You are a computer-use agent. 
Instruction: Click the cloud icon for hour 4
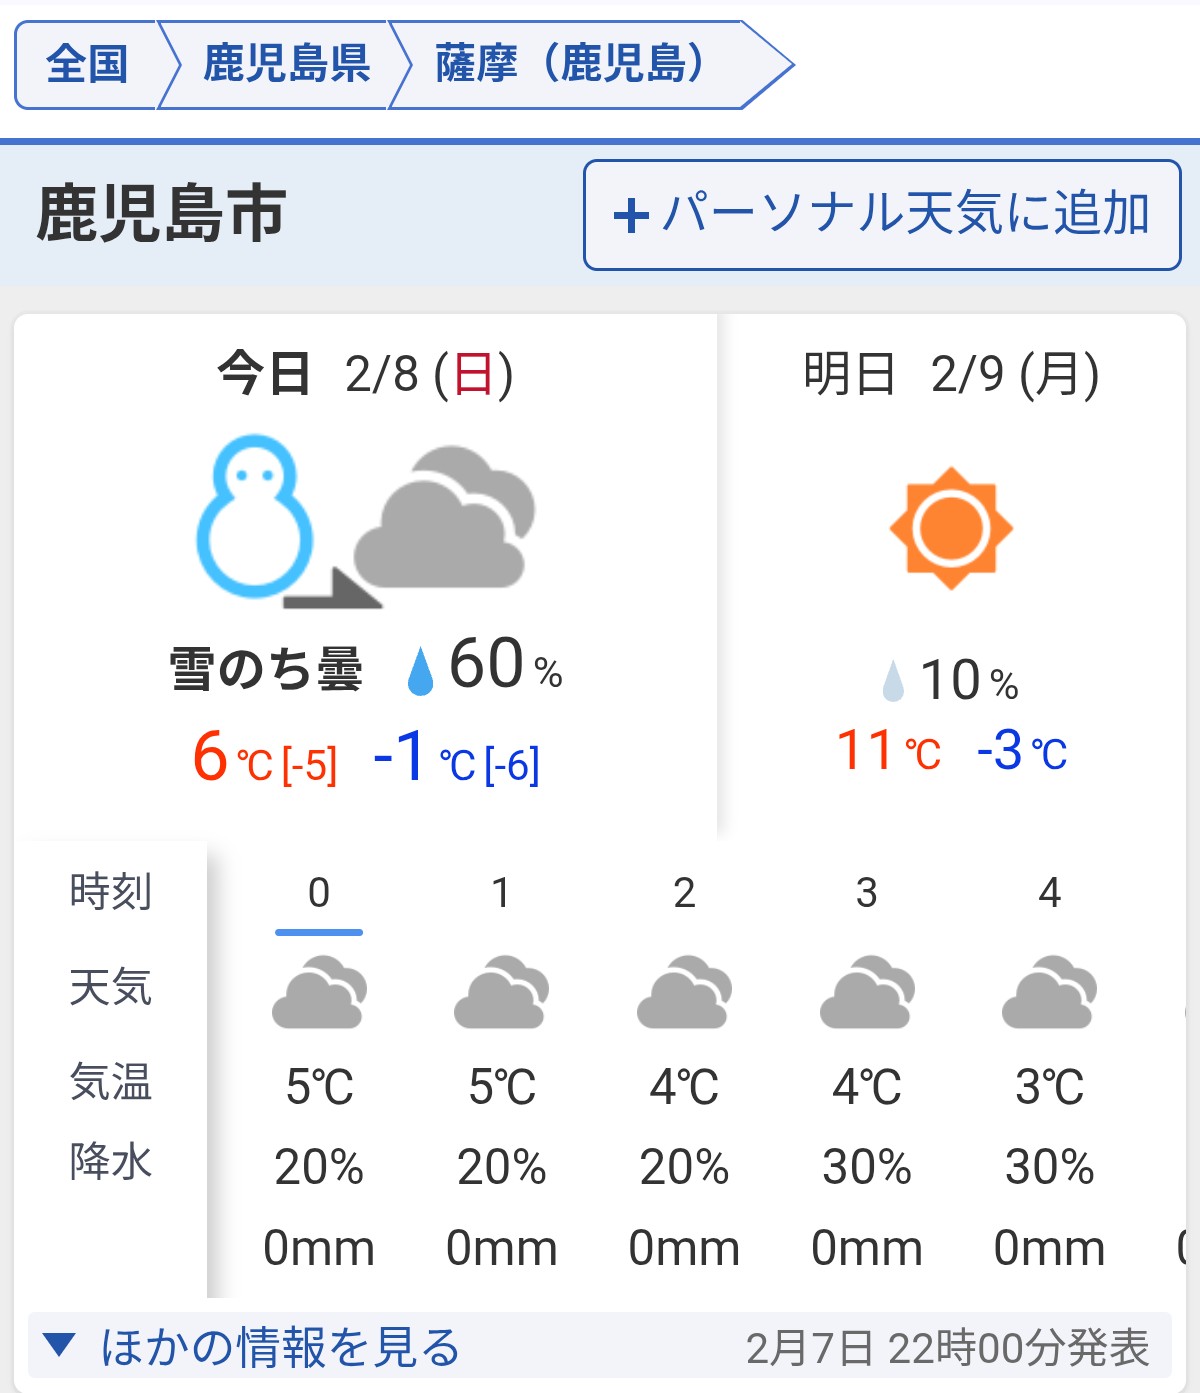pos(1049,993)
